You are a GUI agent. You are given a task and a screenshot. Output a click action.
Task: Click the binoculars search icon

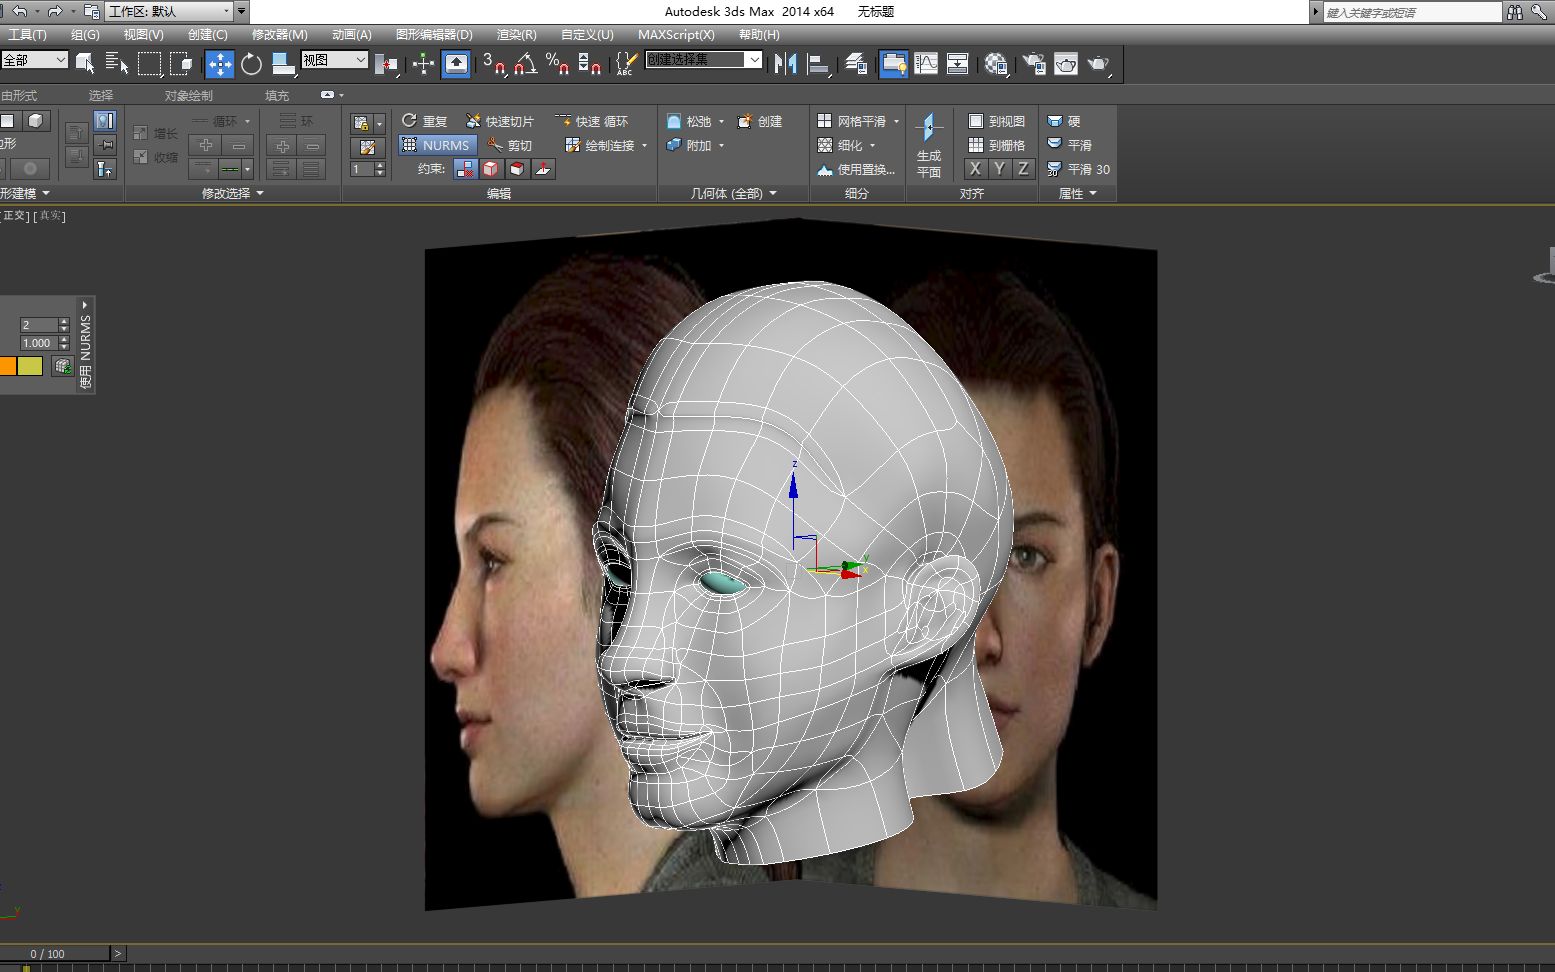[x=1515, y=12]
